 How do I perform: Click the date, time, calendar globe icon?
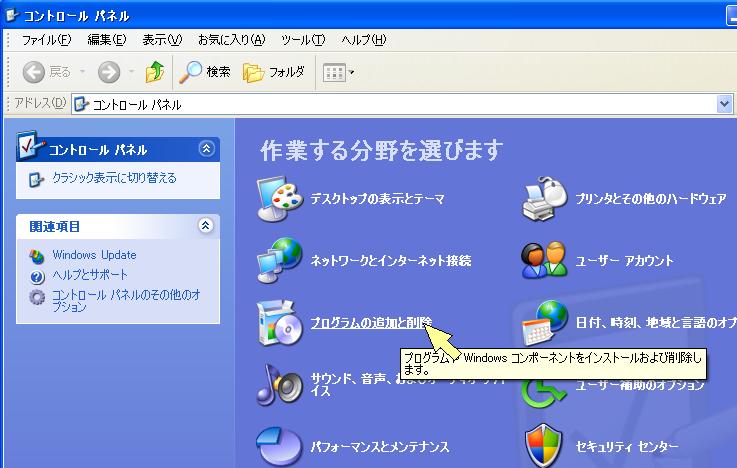tap(545, 323)
